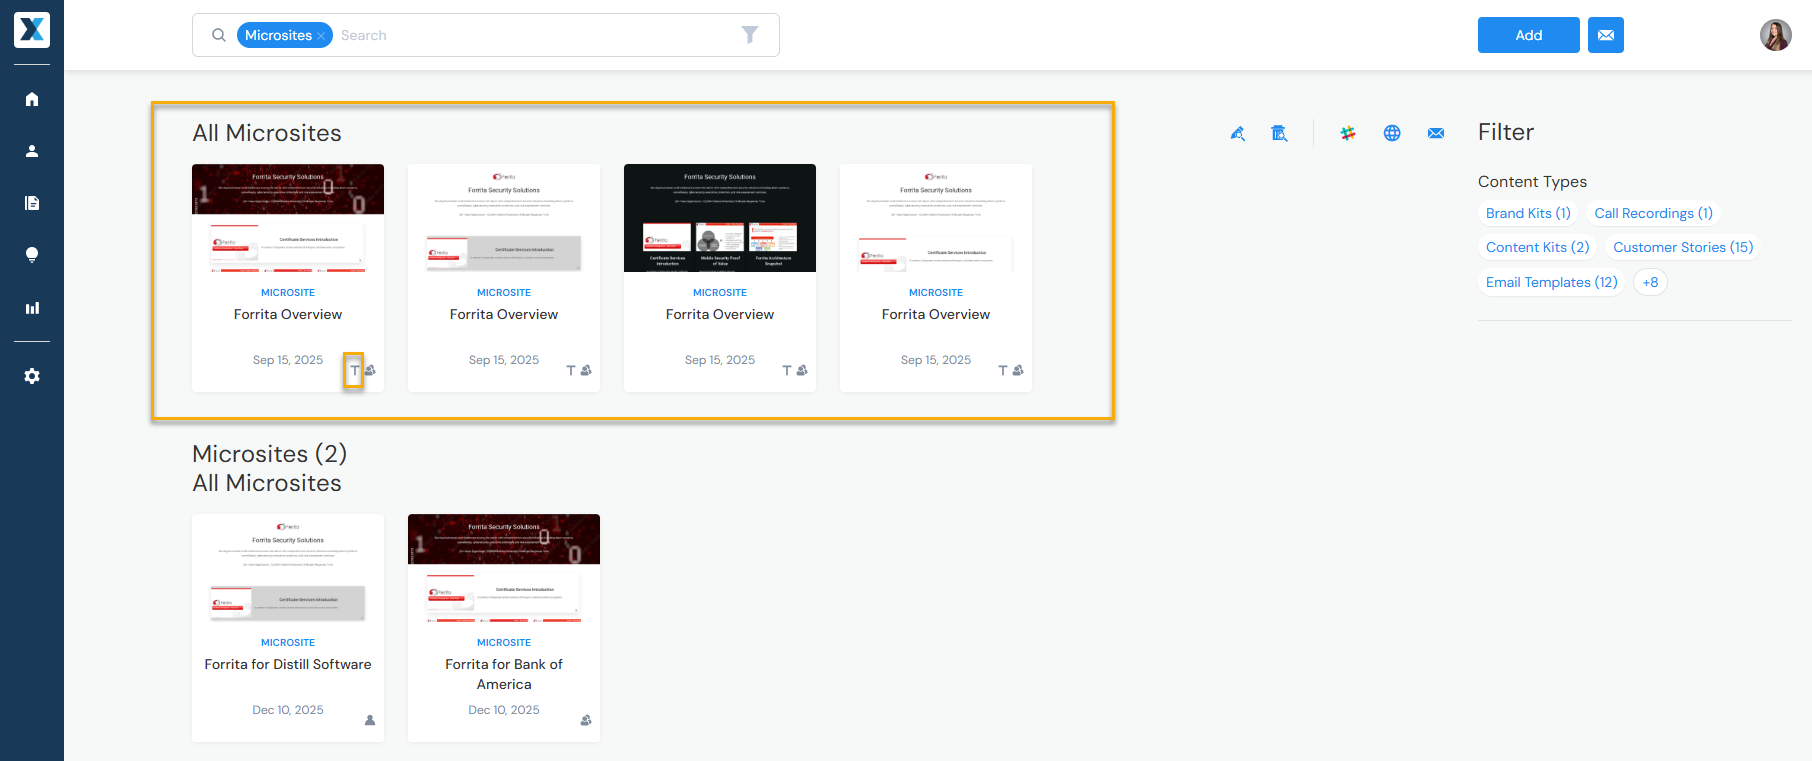Open the bar chart icon in the sidebar
The height and width of the screenshot is (761, 1812).
(x=32, y=308)
